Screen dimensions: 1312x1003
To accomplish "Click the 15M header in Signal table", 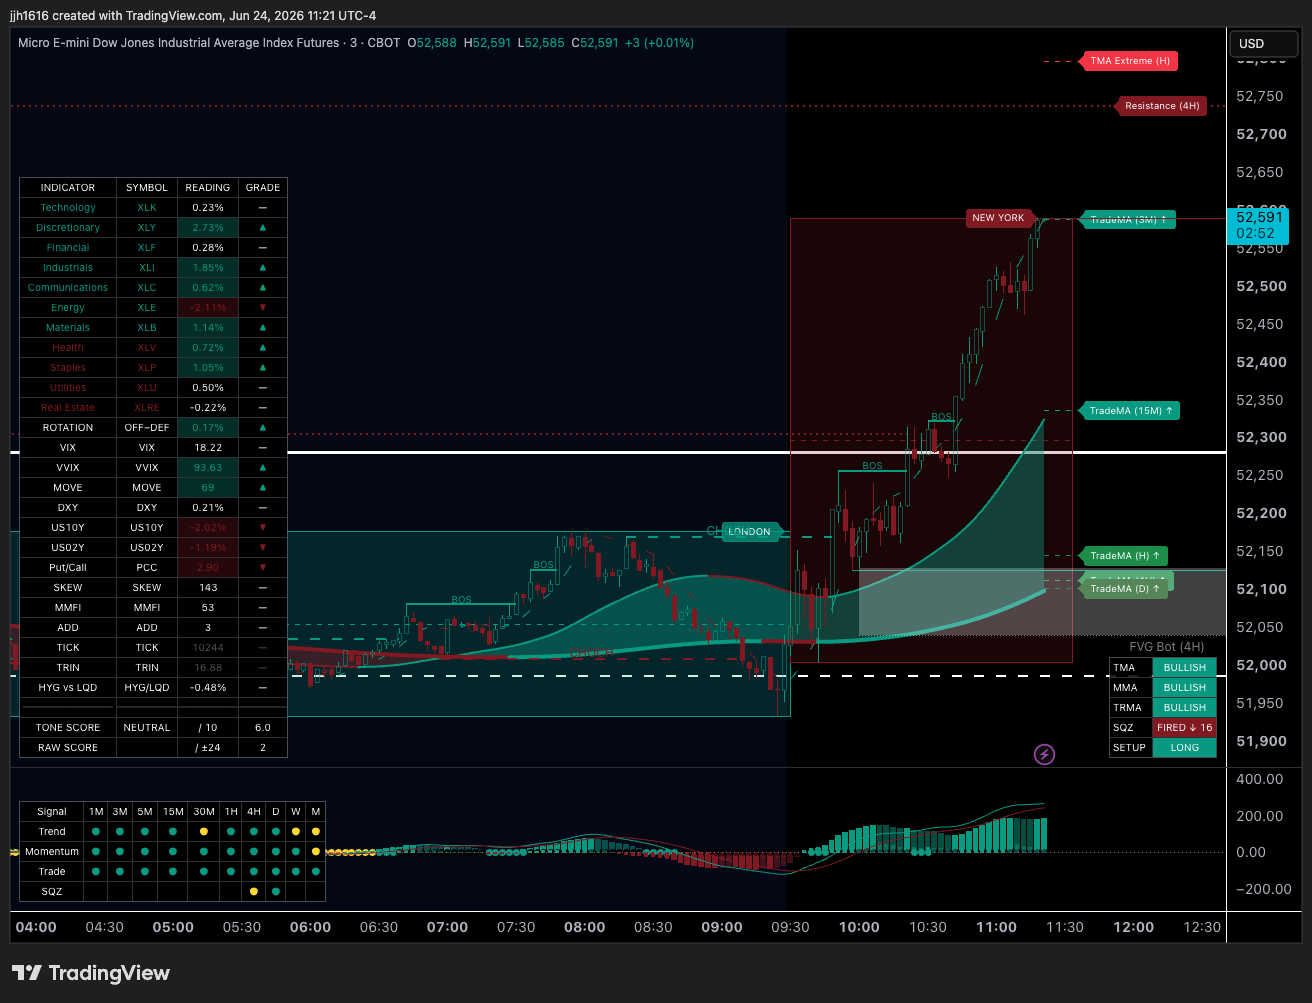I will pos(173,812).
